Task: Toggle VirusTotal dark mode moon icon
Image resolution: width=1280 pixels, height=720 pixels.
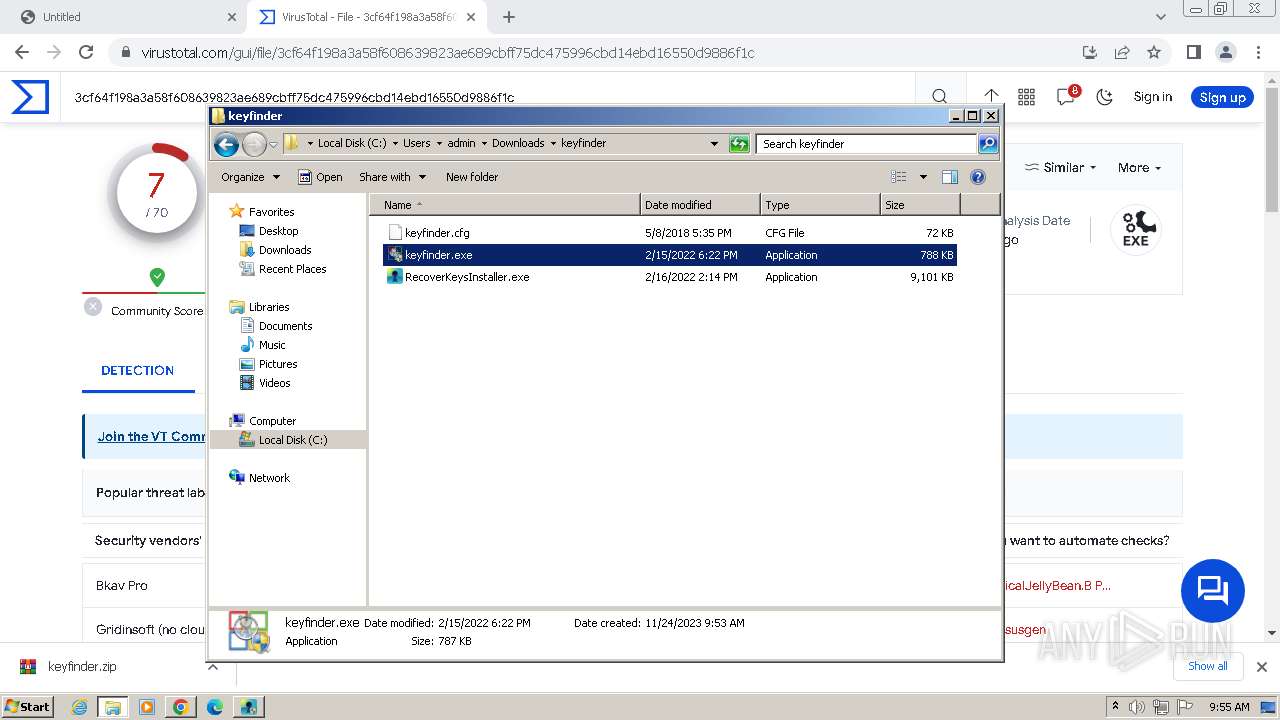Action: coord(1105,97)
